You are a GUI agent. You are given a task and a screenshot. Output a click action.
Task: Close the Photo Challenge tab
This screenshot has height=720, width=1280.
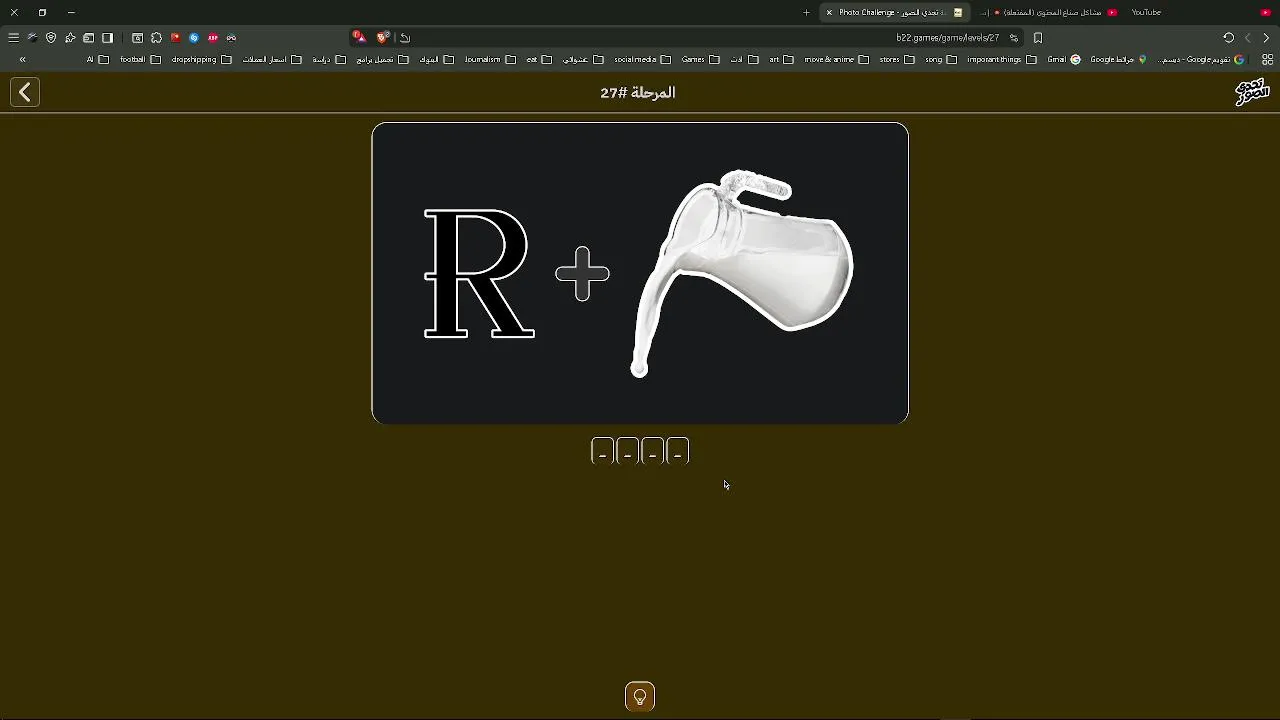tap(829, 12)
